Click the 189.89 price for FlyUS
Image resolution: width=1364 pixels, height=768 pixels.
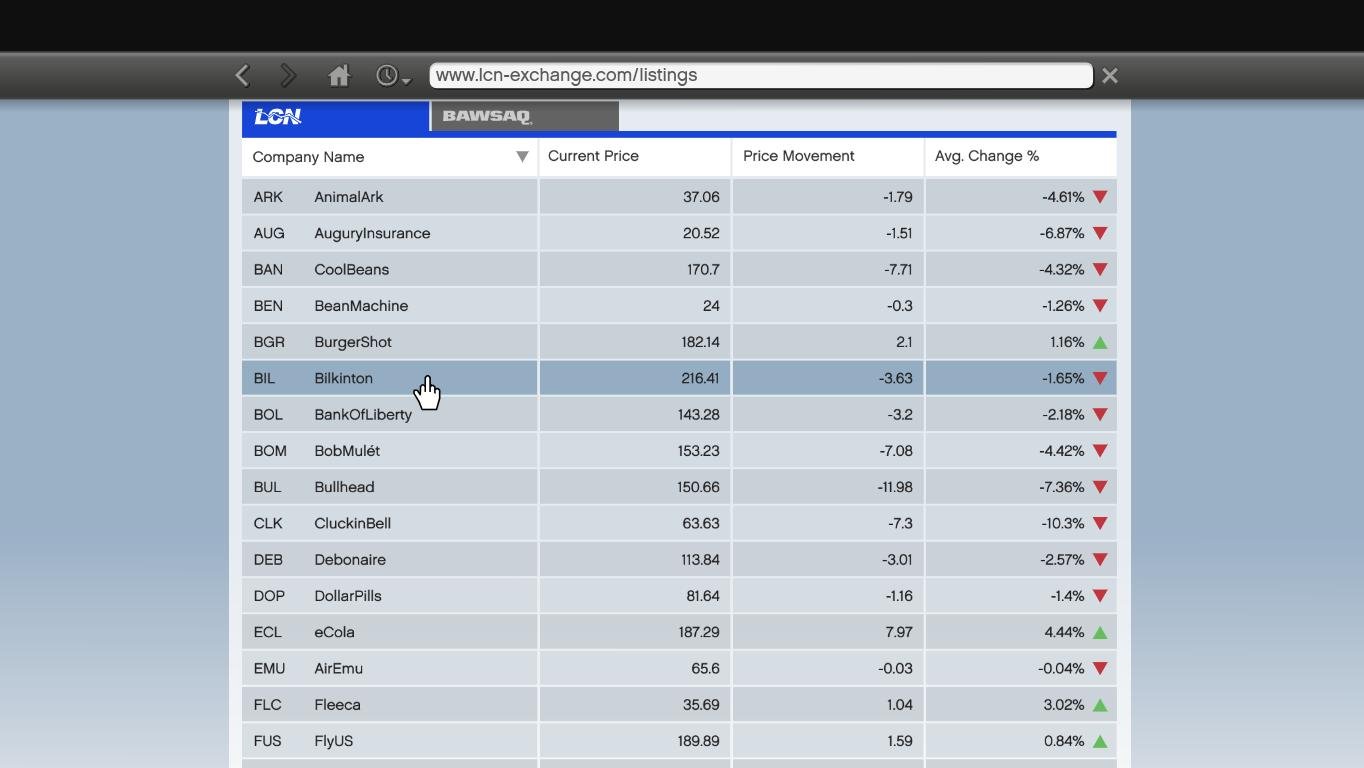699,741
